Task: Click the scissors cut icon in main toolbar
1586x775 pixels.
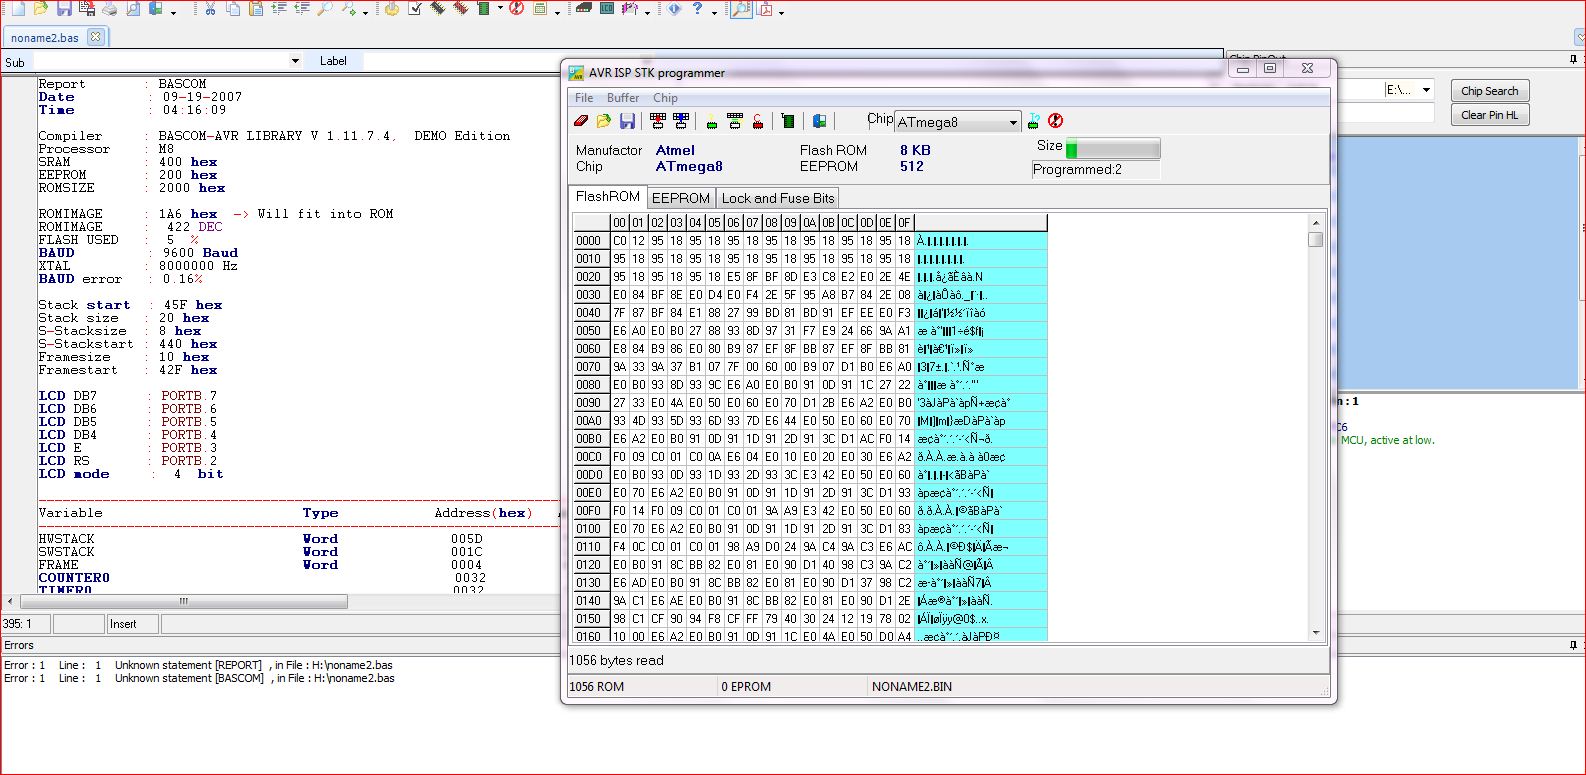Action: click(210, 10)
